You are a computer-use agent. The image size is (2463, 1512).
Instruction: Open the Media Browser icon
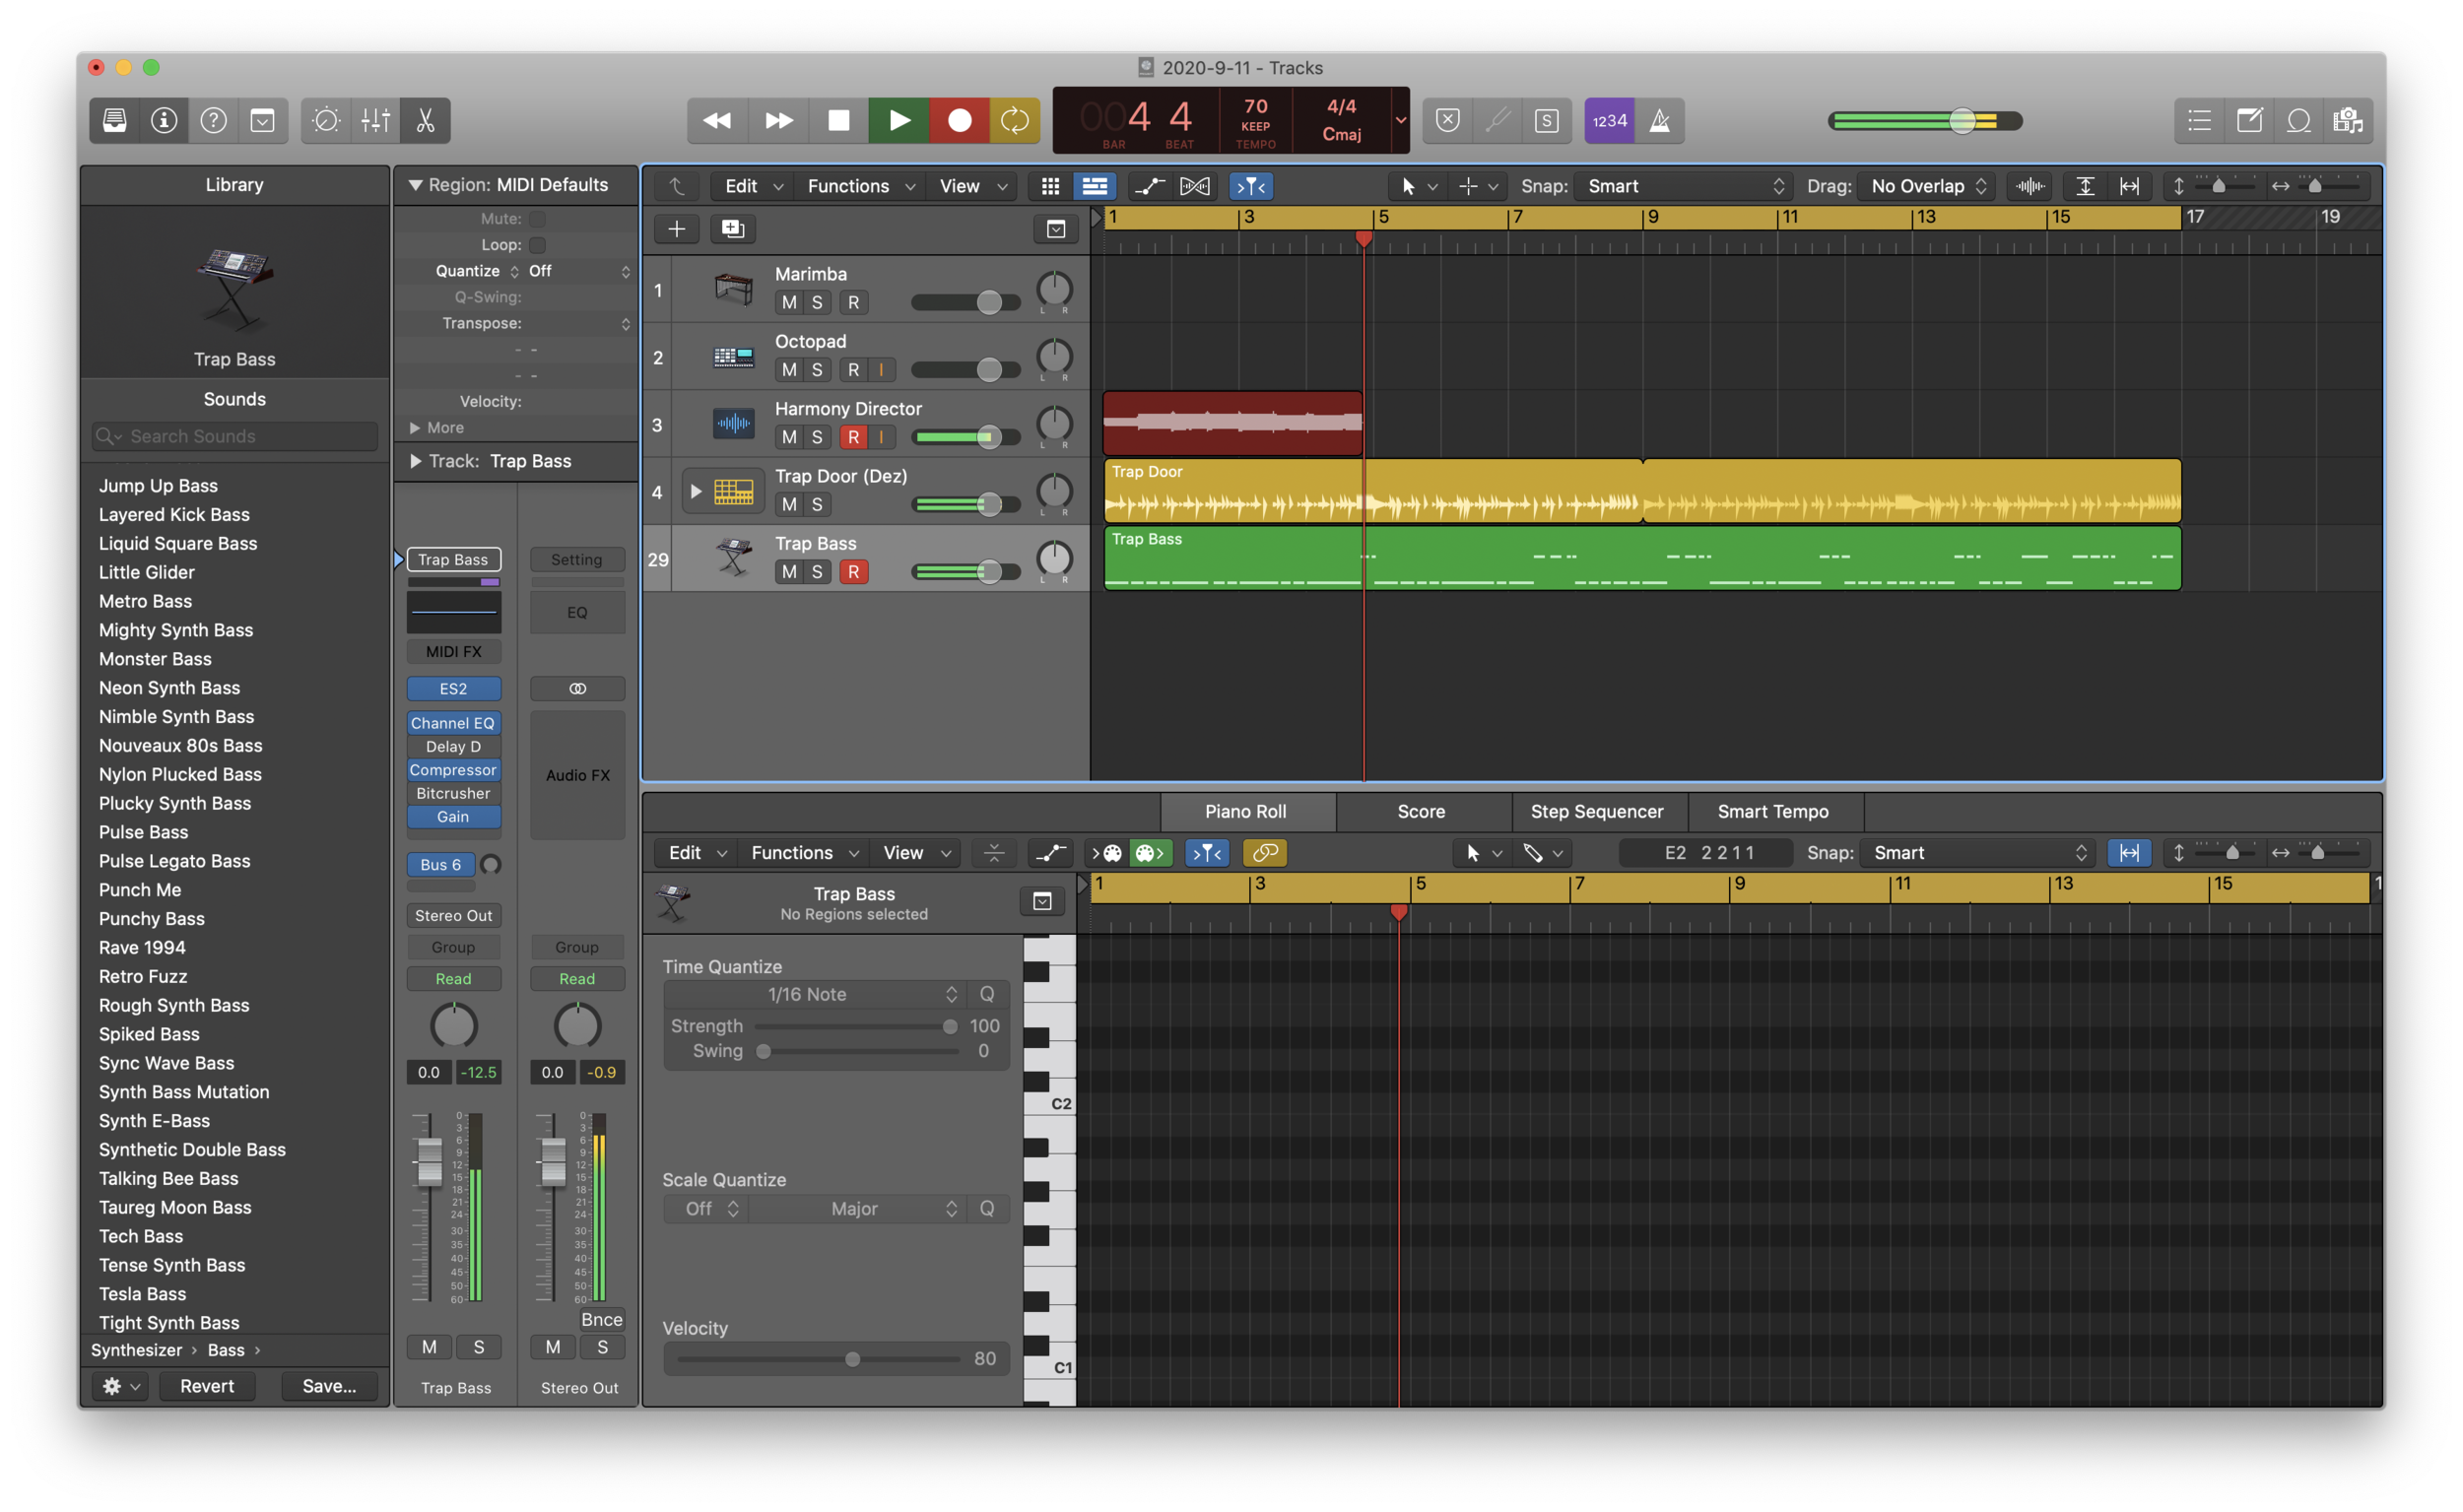[x=2347, y=121]
